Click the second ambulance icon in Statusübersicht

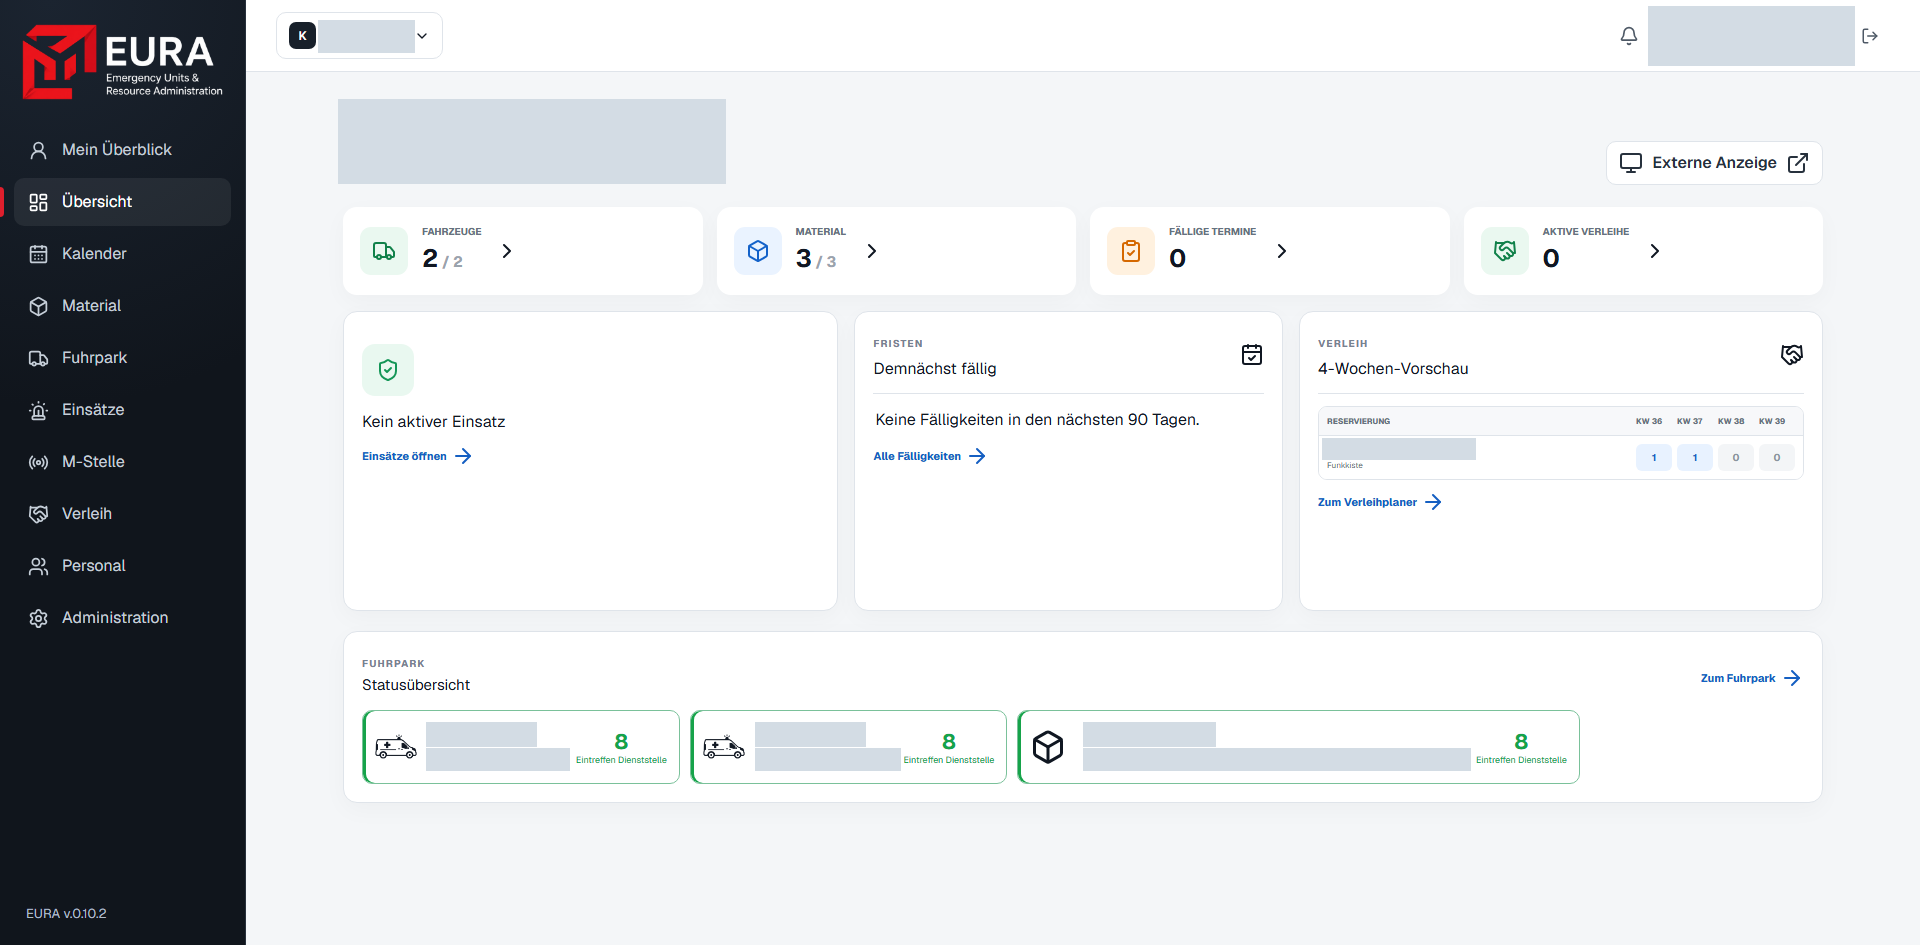[x=724, y=747]
